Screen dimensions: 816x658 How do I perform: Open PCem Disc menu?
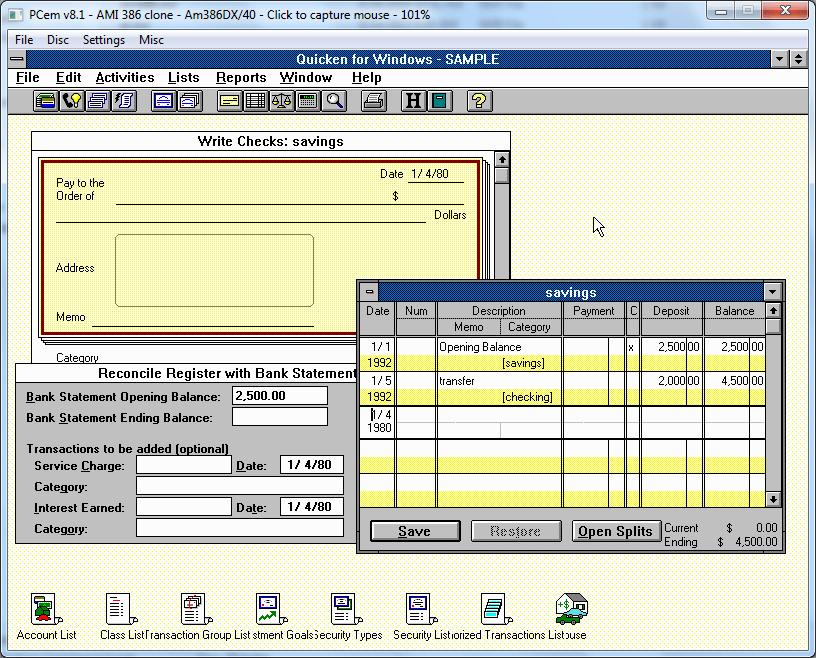pos(58,40)
